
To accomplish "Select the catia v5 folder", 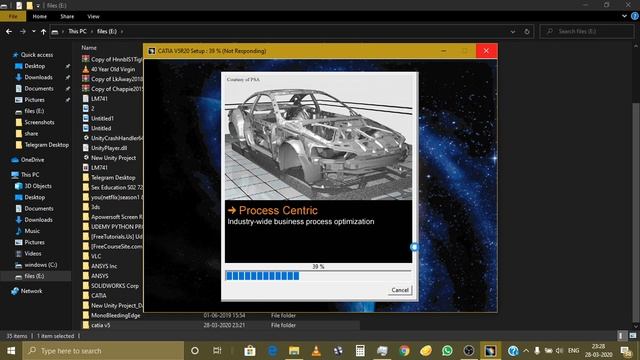I will point(100,325).
